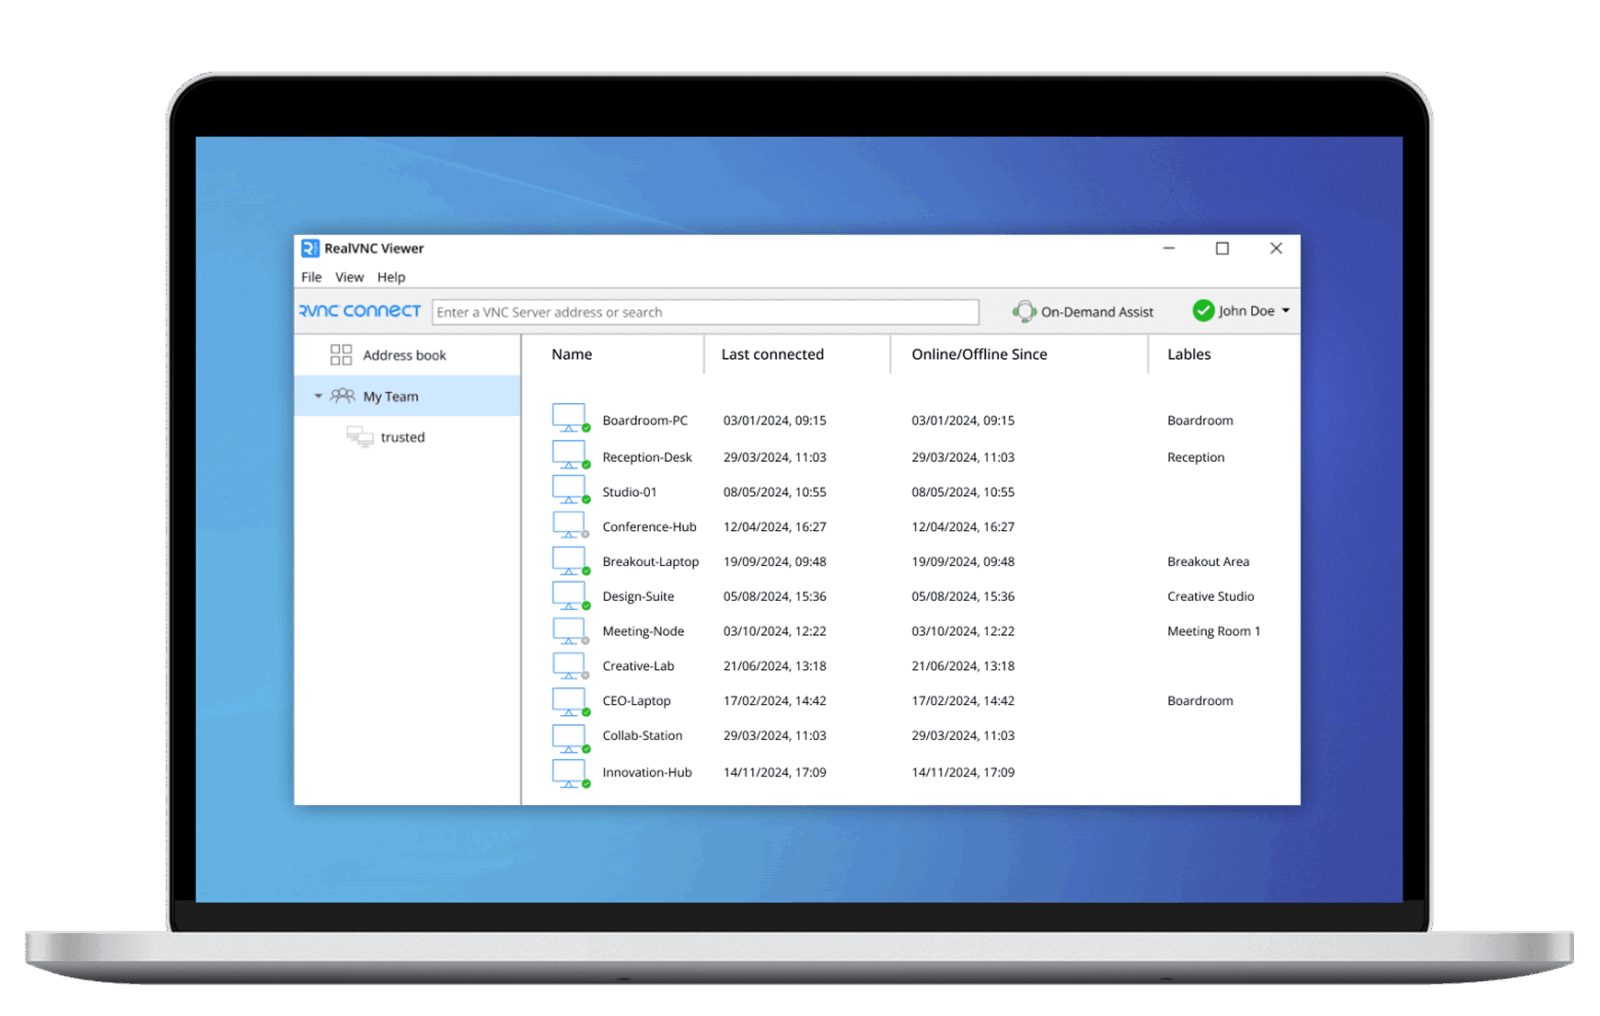Click the Boardroom-PC computer icon

click(x=569, y=418)
